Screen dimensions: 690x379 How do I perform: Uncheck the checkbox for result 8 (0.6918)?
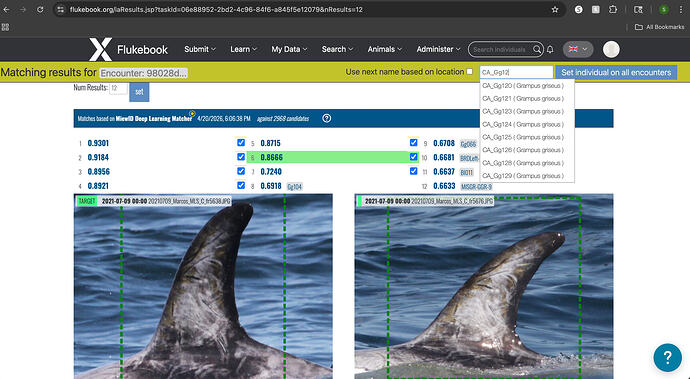pos(241,185)
